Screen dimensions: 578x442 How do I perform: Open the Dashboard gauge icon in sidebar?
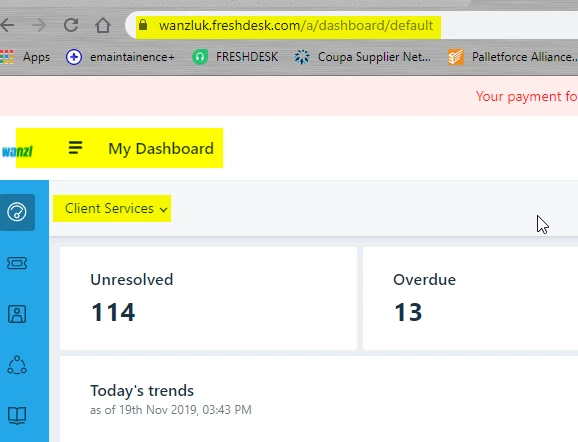[17, 212]
